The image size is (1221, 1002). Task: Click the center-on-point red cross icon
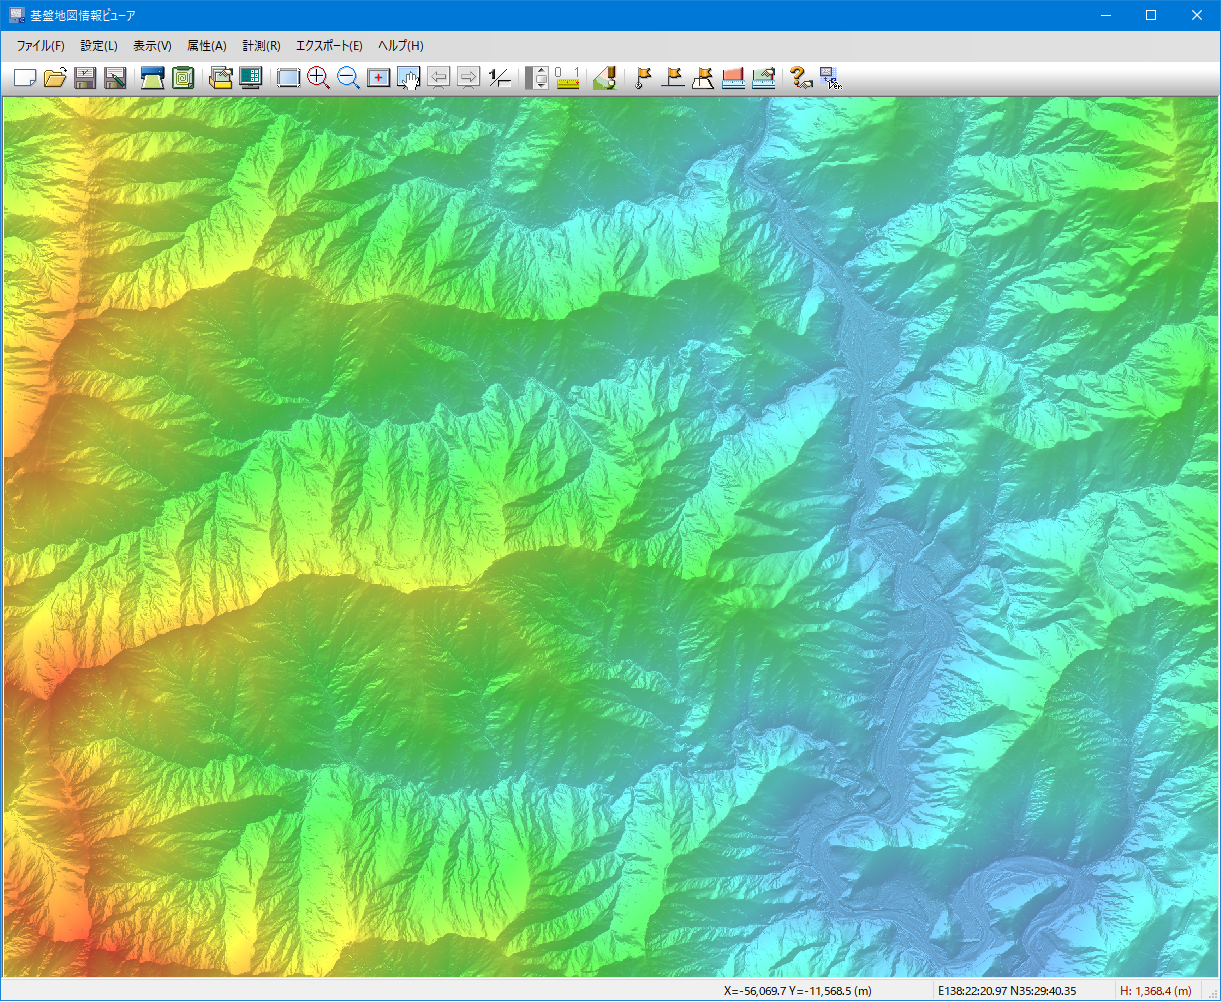point(378,77)
